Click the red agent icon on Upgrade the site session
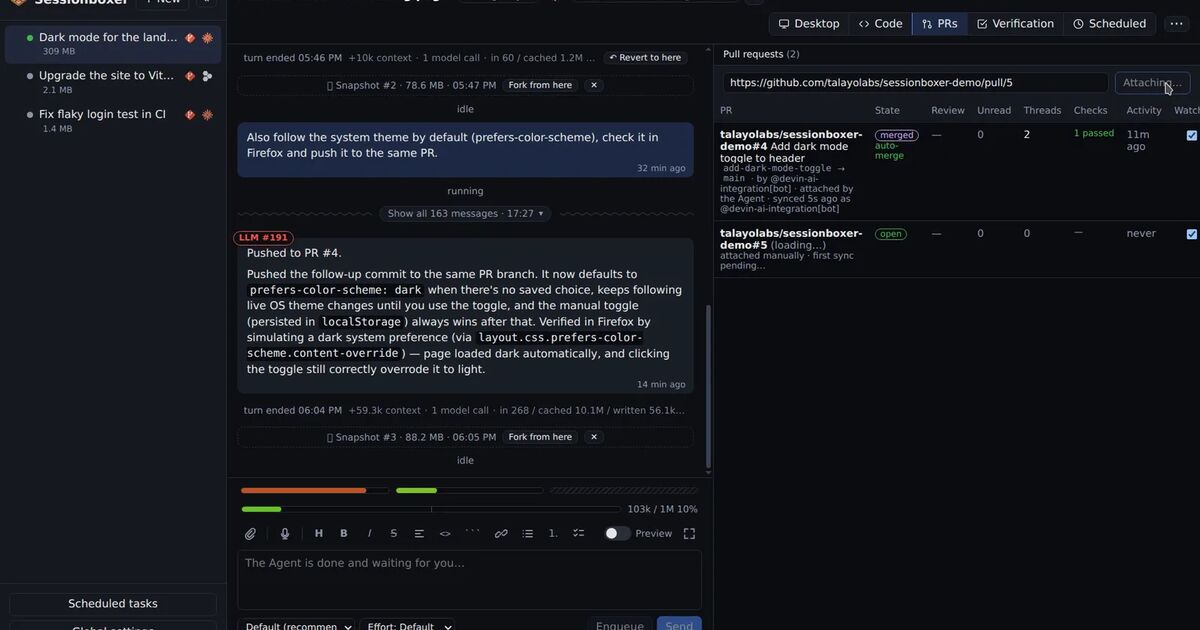The height and width of the screenshot is (630, 1200). tap(190, 76)
